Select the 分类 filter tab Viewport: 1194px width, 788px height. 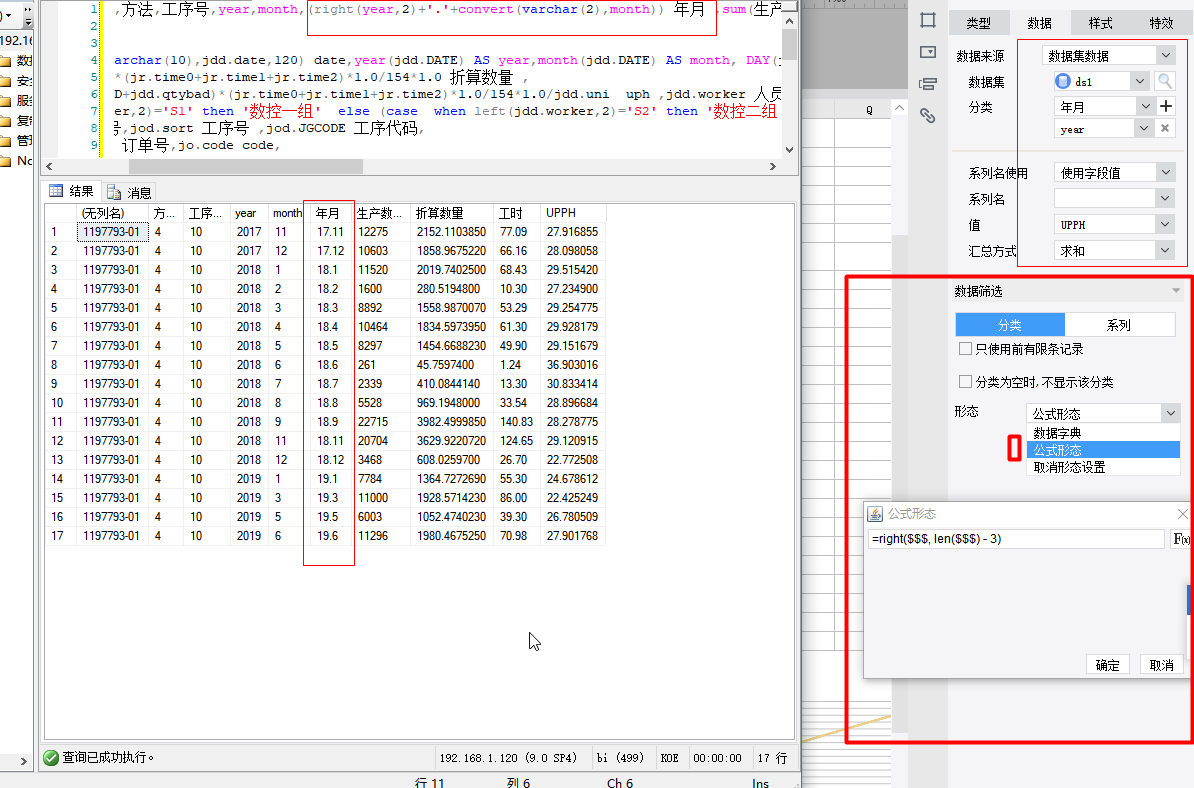click(x=1010, y=325)
